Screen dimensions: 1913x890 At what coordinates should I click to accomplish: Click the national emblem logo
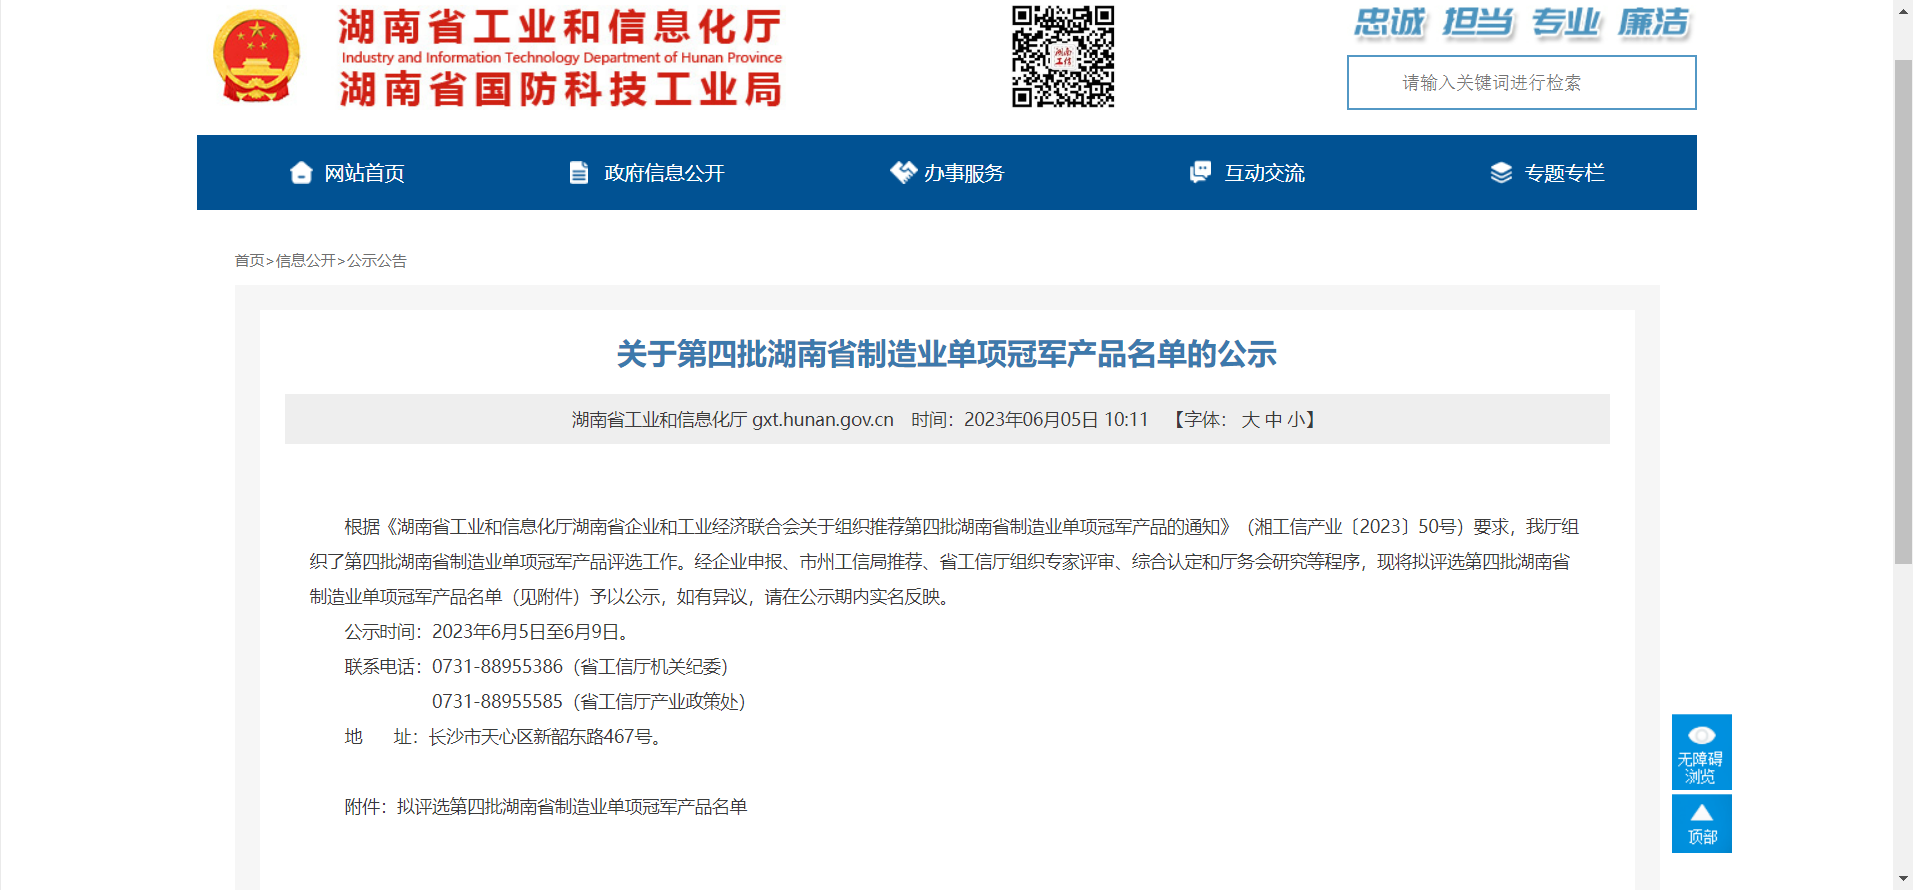point(257,57)
